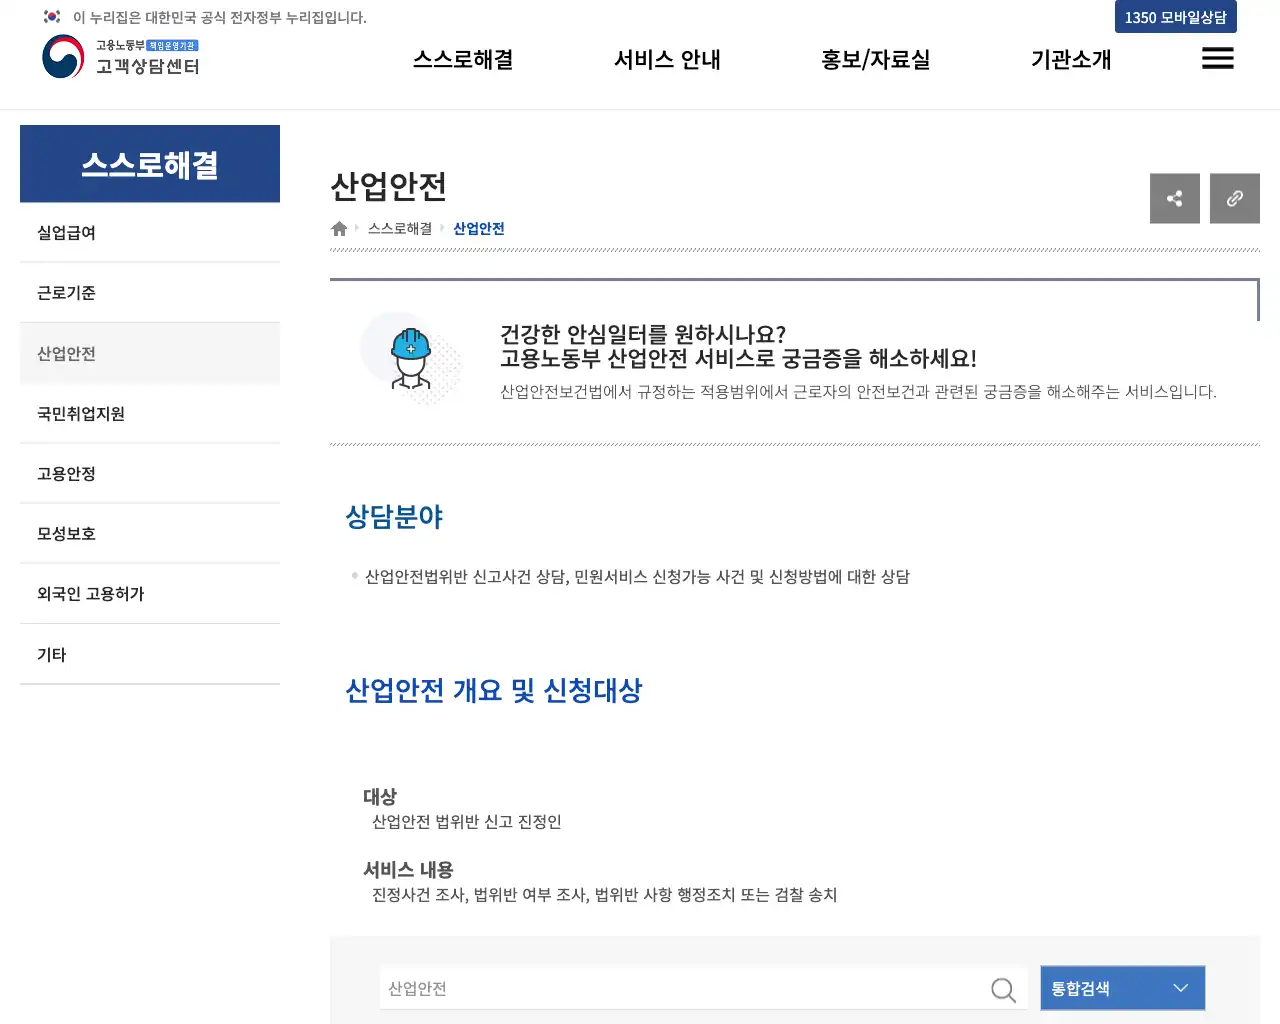Select 근로기준 in the sidebar

65,292
